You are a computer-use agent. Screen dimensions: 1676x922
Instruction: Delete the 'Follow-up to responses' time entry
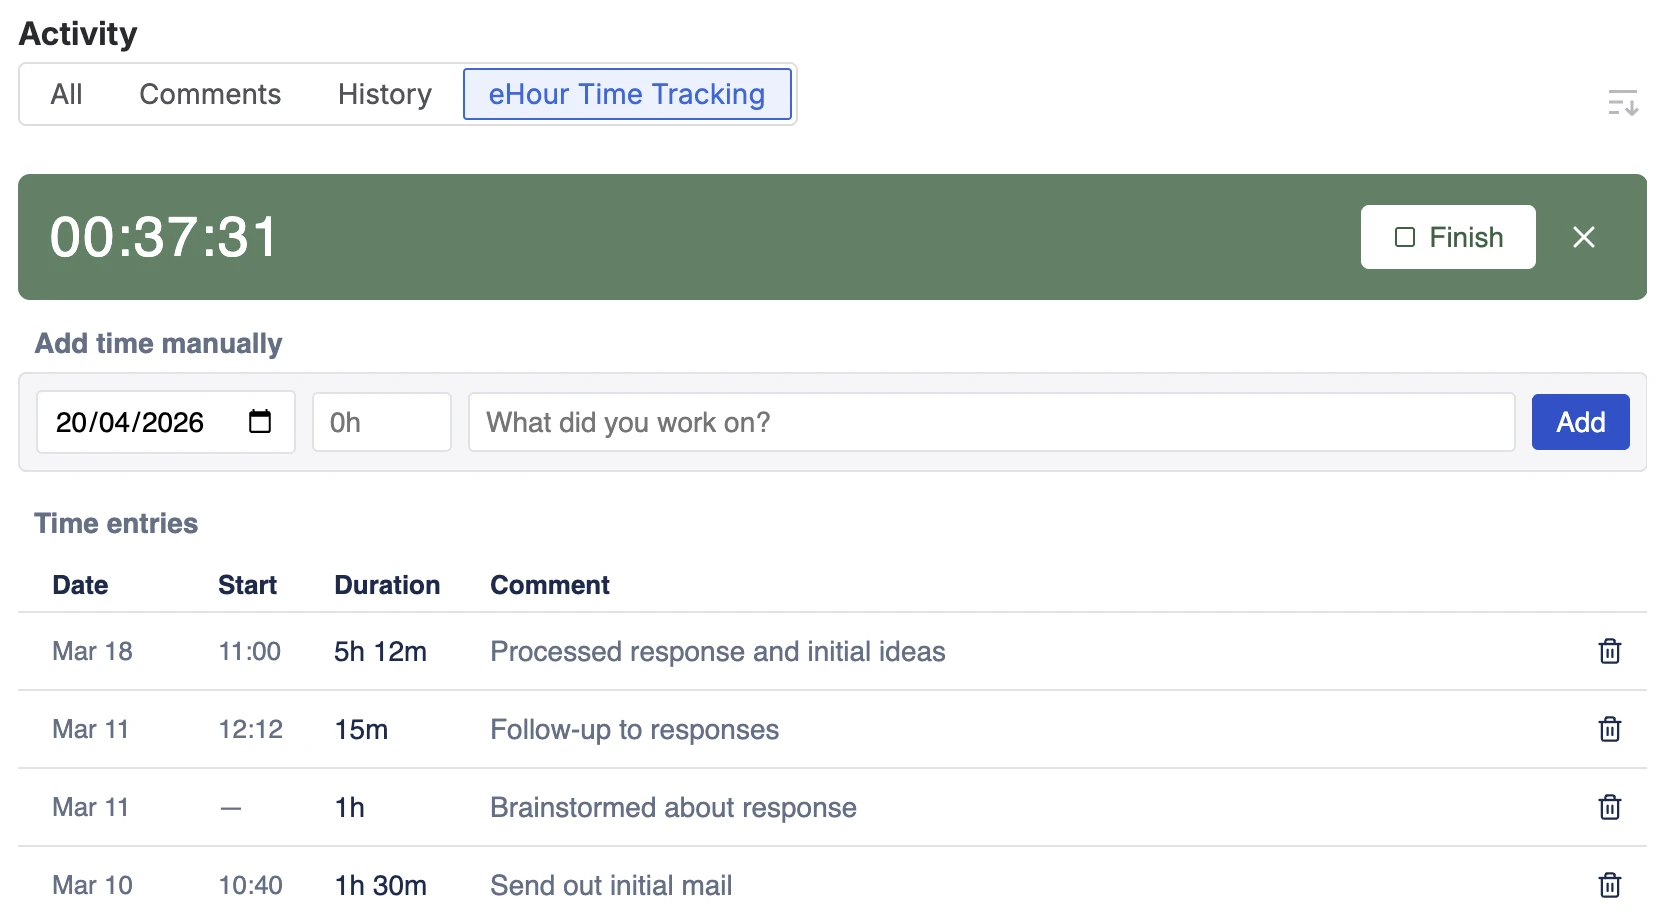click(x=1609, y=729)
